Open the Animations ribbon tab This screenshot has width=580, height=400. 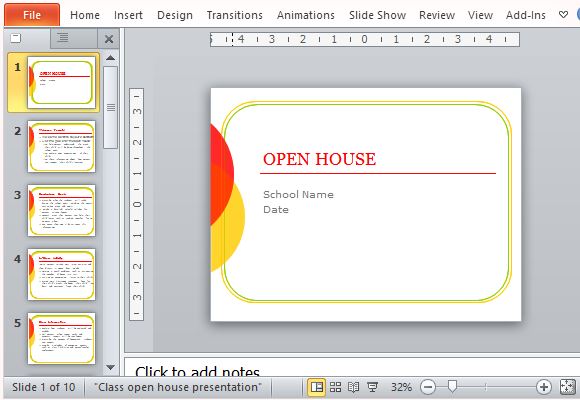[x=306, y=15]
